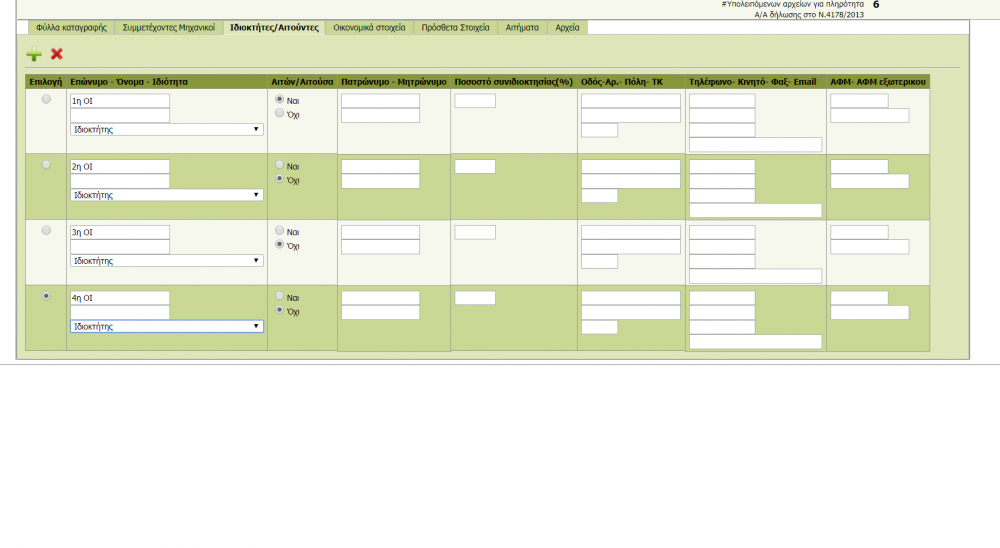The width and height of the screenshot is (1000, 548).
Task: Select the row radio button for 2η ΟΙ
Action: pos(46,165)
